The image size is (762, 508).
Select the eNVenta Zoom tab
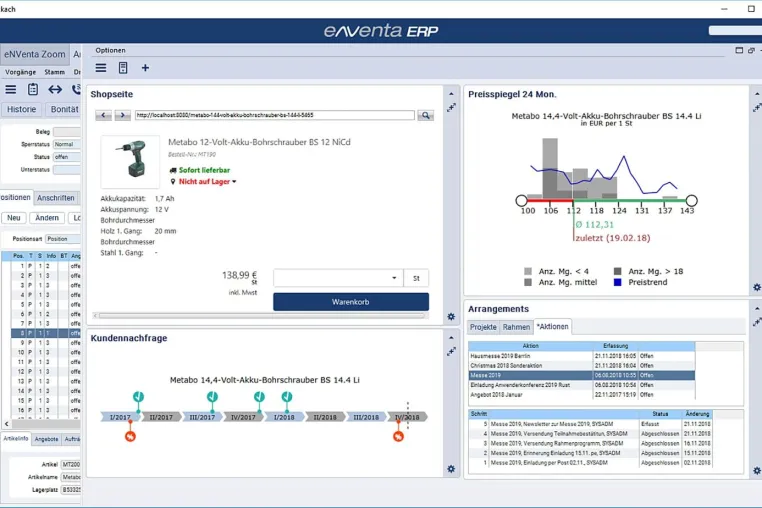(35, 54)
